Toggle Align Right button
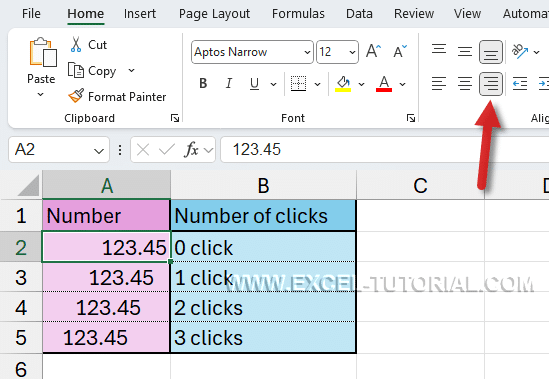Viewport: 549px width, 379px height. [491, 84]
